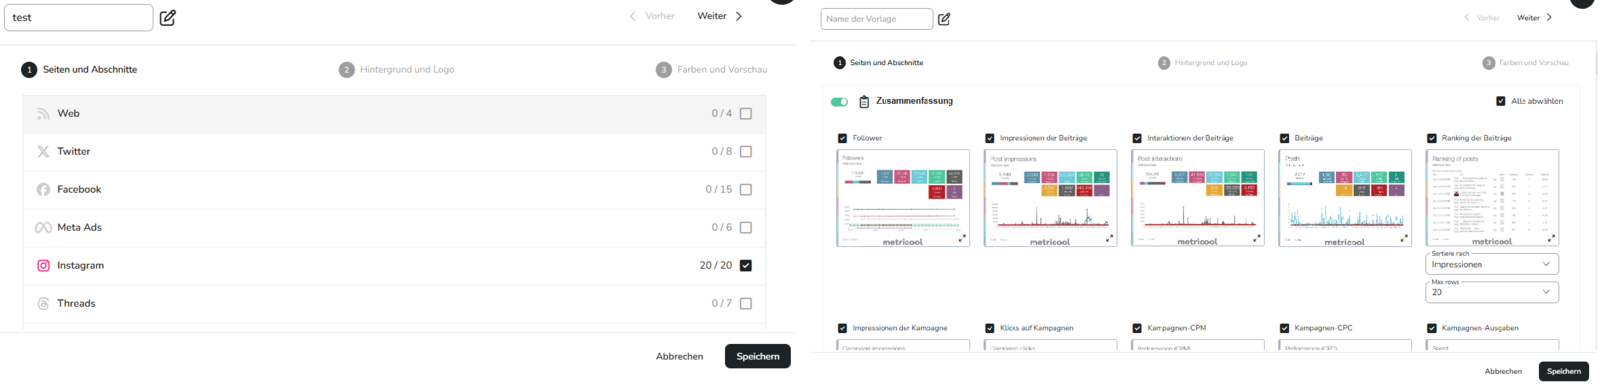
Task: Click the edit icon beside the test name field
Action: [x=168, y=17]
